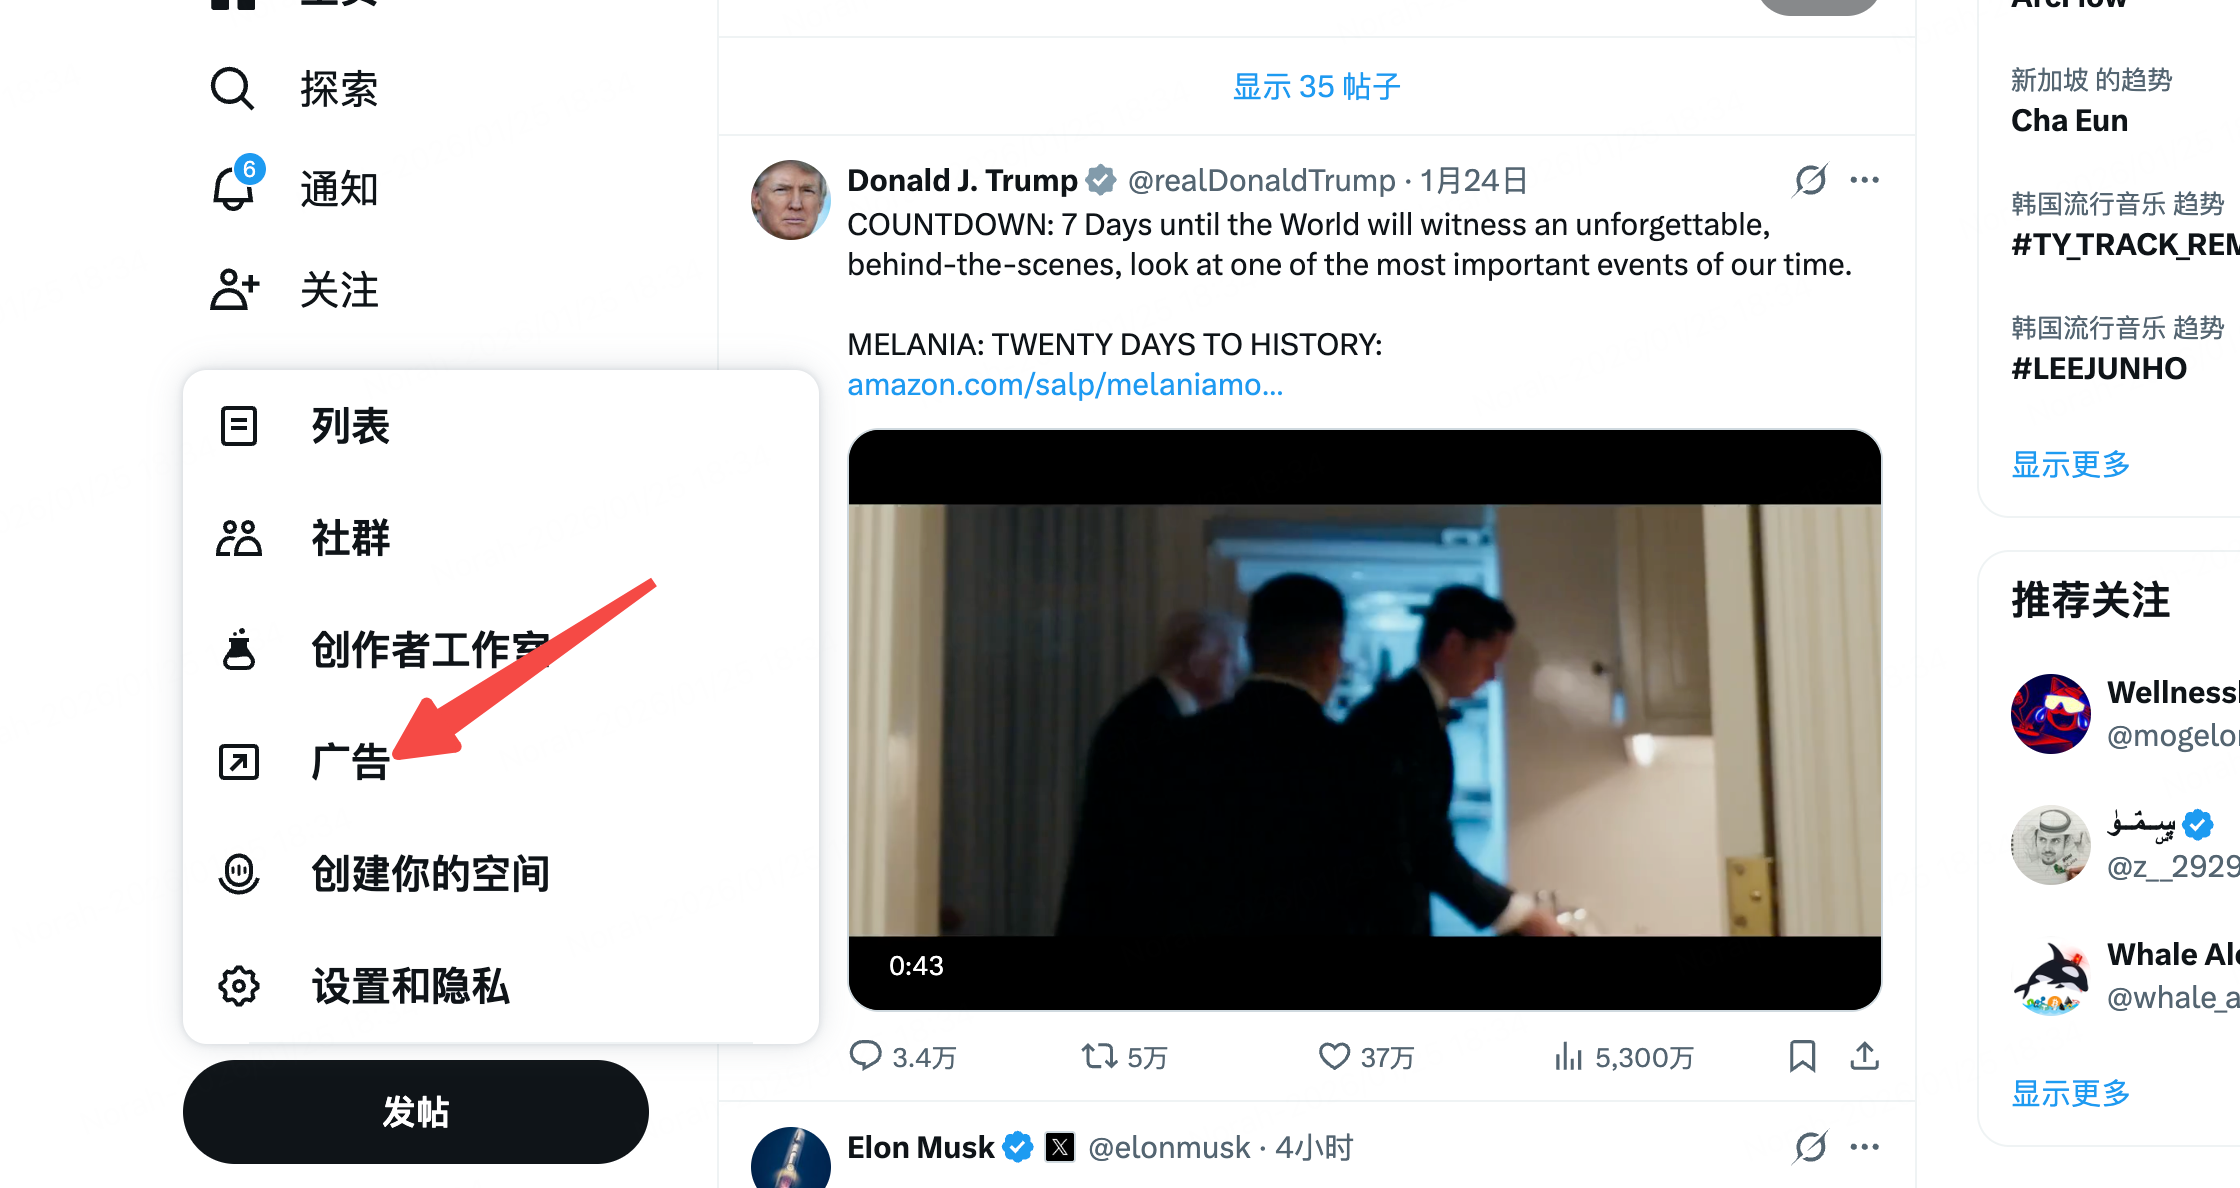Click the reply icon on Trump's post
The width and height of the screenshot is (2240, 1188).
click(865, 1056)
